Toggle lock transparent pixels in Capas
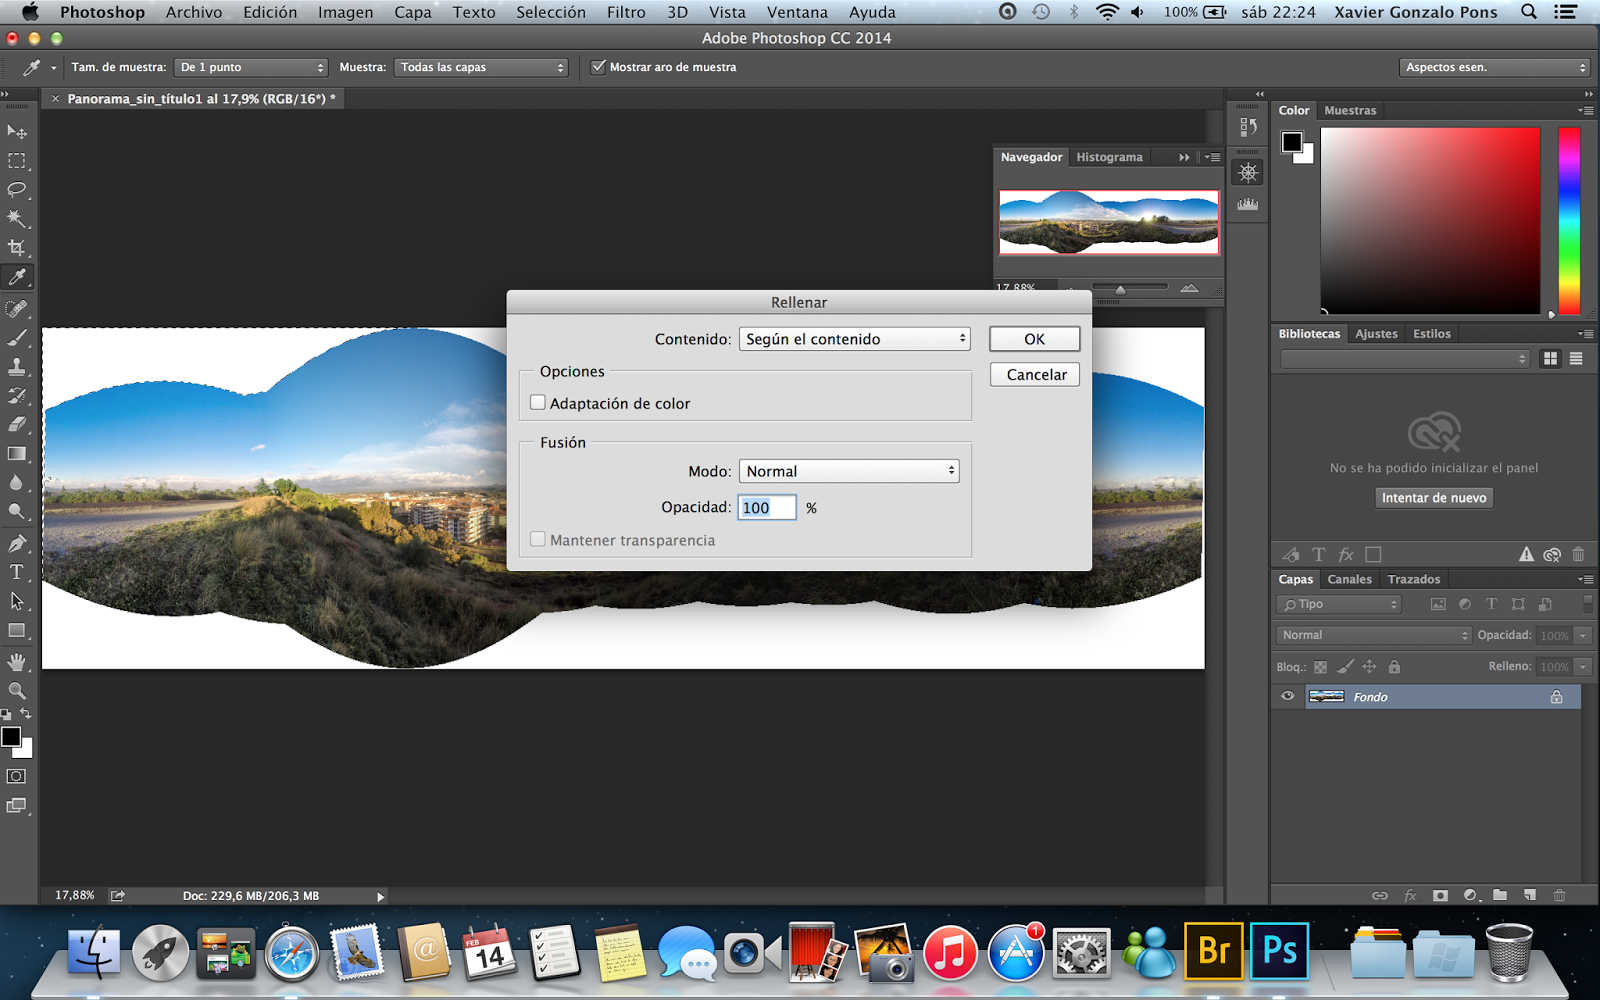Screen dimensions: 1600x1000 click(1320, 667)
